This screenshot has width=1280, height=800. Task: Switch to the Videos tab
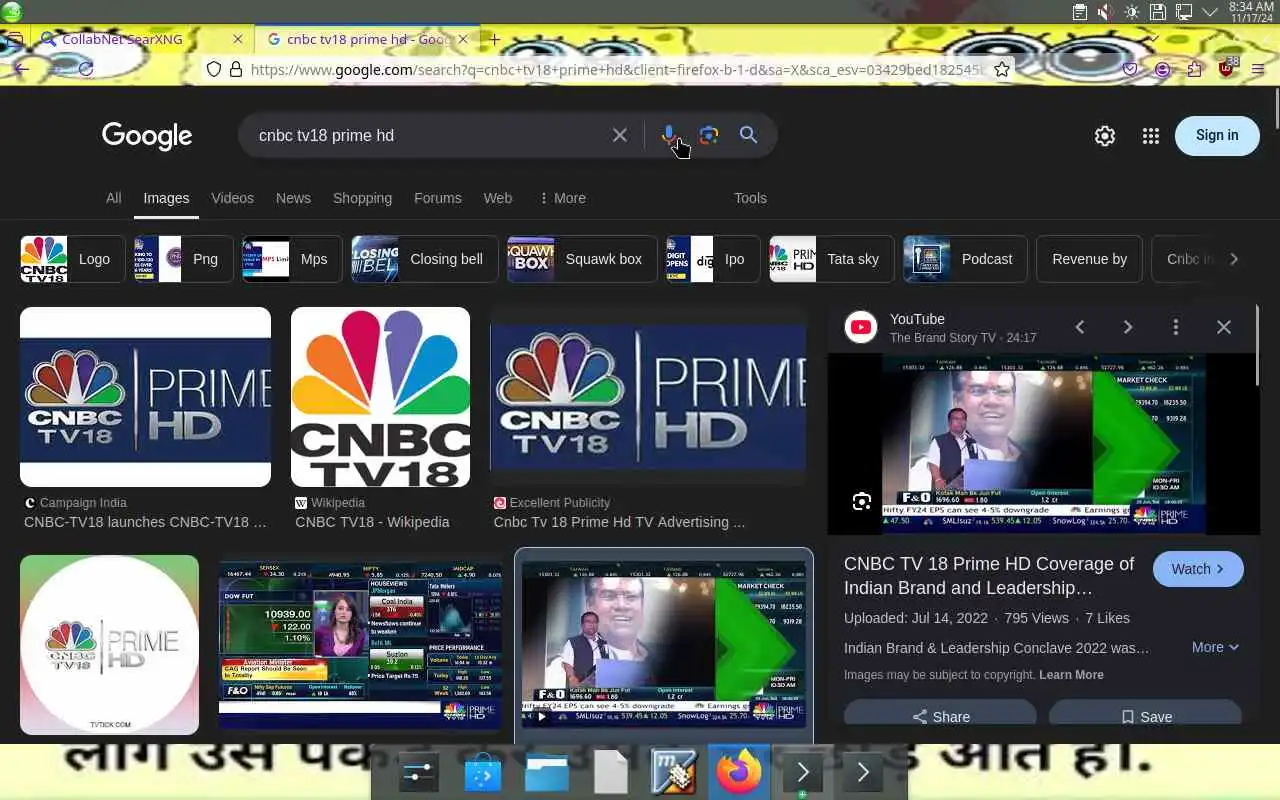coord(233,198)
